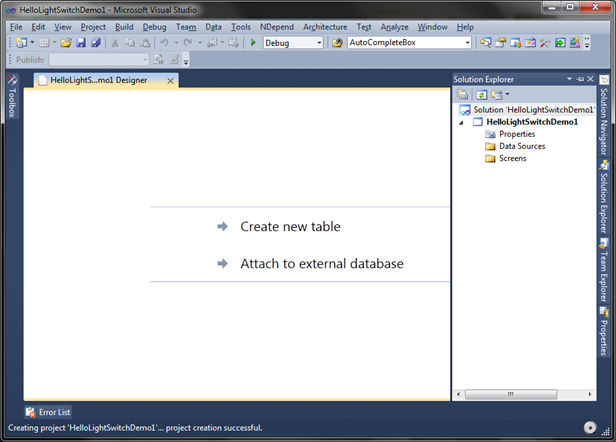
Task: Open the Team Explorer side tab
Action: point(603,270)
